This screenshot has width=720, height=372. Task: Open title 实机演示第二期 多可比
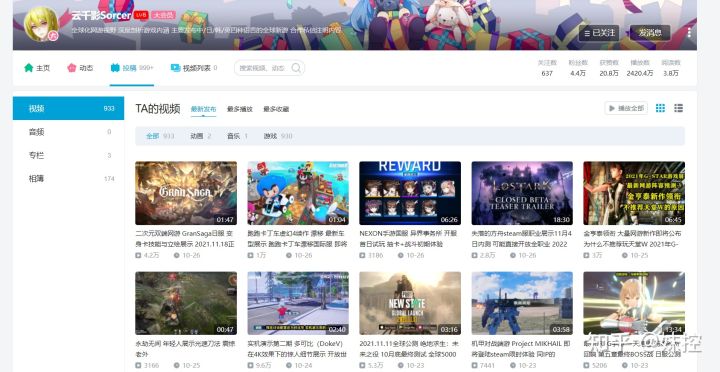(x=298, y=349)
